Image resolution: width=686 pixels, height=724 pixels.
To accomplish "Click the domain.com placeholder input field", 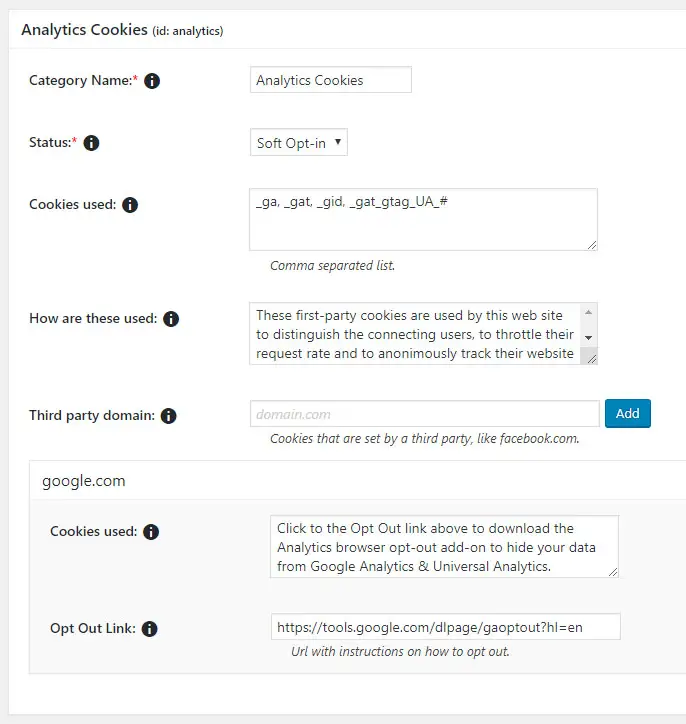I will pyautogui.click(x=424, y=414).
